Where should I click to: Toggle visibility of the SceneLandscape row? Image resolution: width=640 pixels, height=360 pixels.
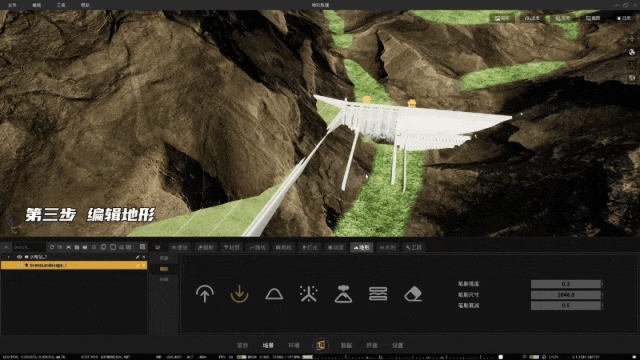click(19, 265)
